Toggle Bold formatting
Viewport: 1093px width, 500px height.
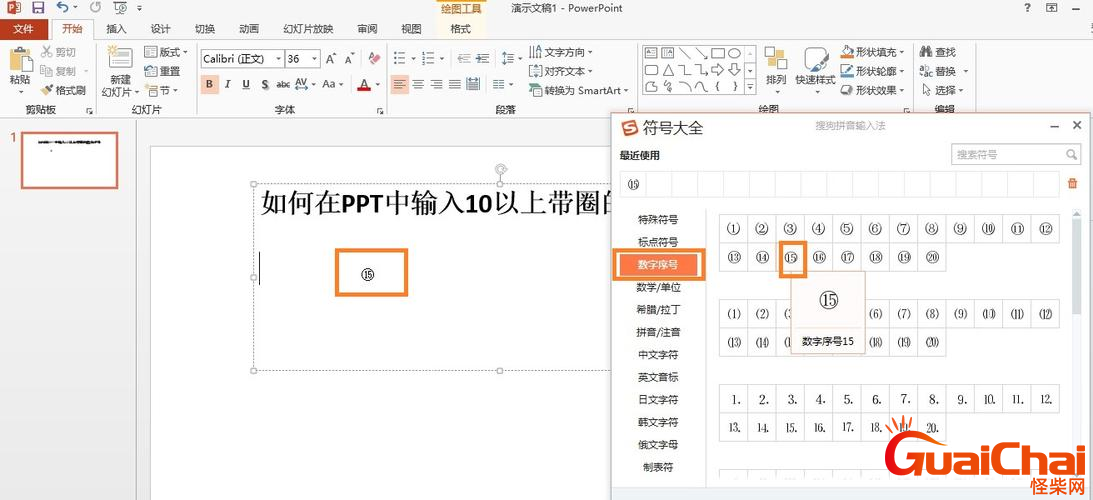pyautogui.click(x=209, y=84)
